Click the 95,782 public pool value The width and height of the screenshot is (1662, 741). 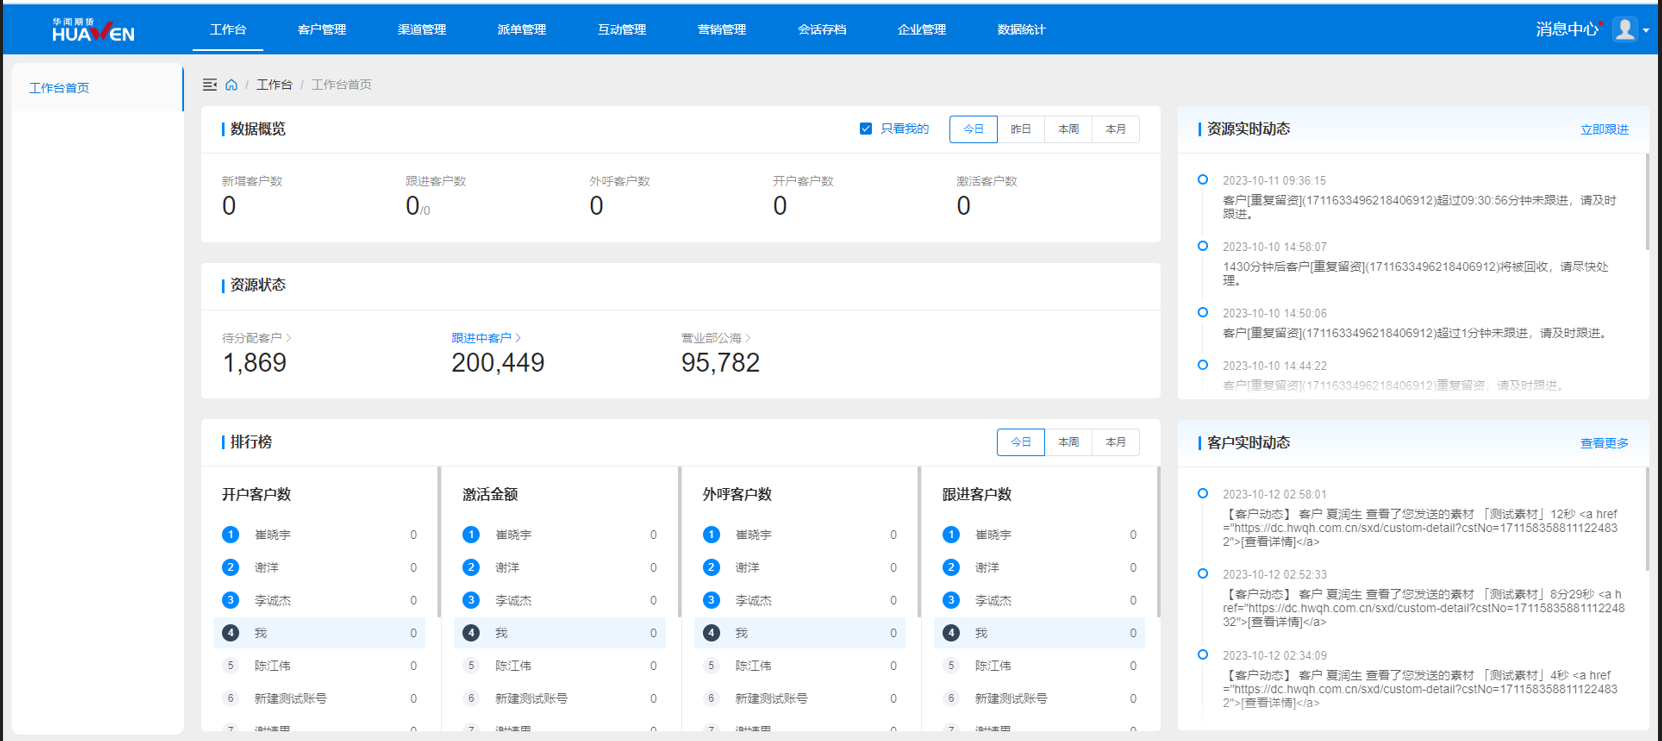point(720,363)
